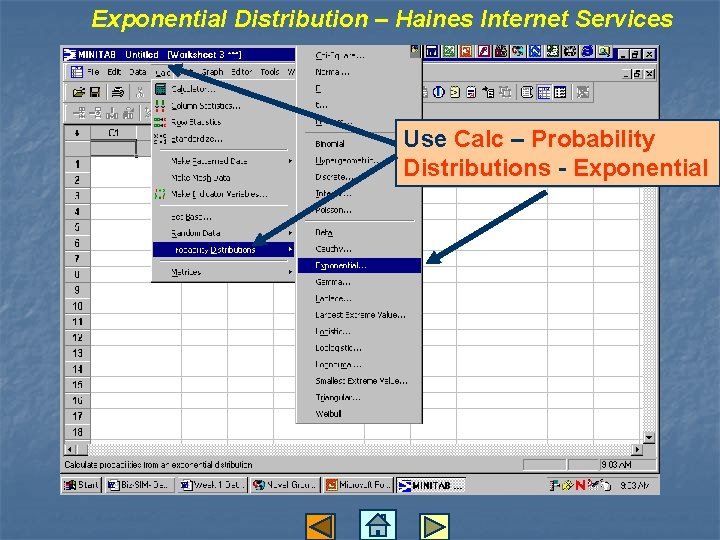Click the Calculator icon in the Calc menu

click(x=160, y=89)
